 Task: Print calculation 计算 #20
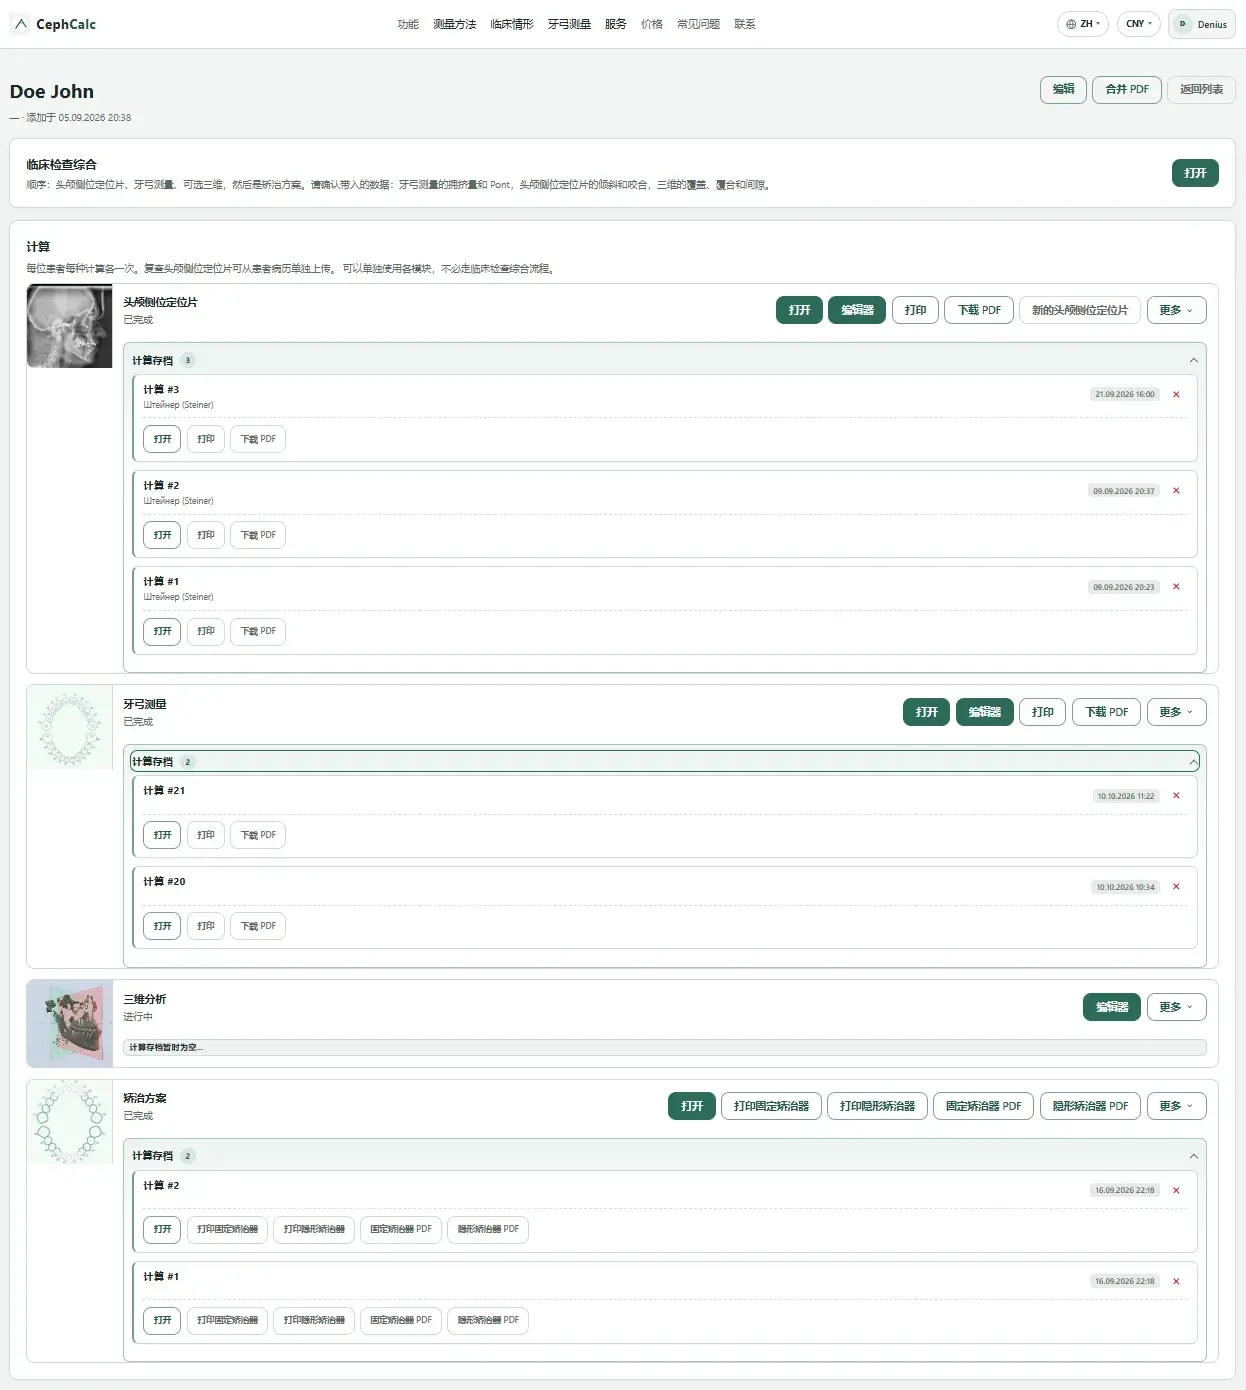point(206,926)
